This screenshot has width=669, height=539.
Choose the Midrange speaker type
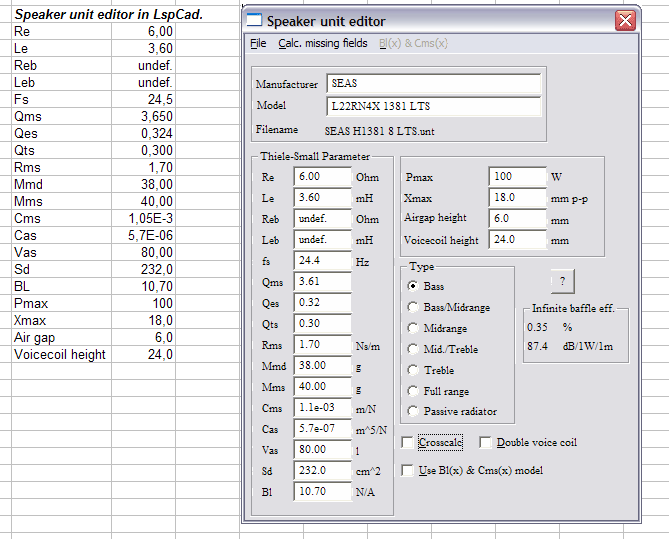[412, 328]
